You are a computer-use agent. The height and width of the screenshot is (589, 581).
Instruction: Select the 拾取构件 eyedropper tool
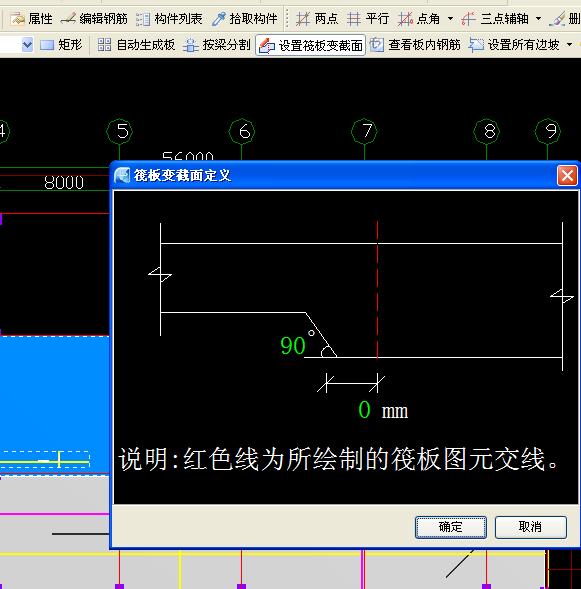(244, 18)
